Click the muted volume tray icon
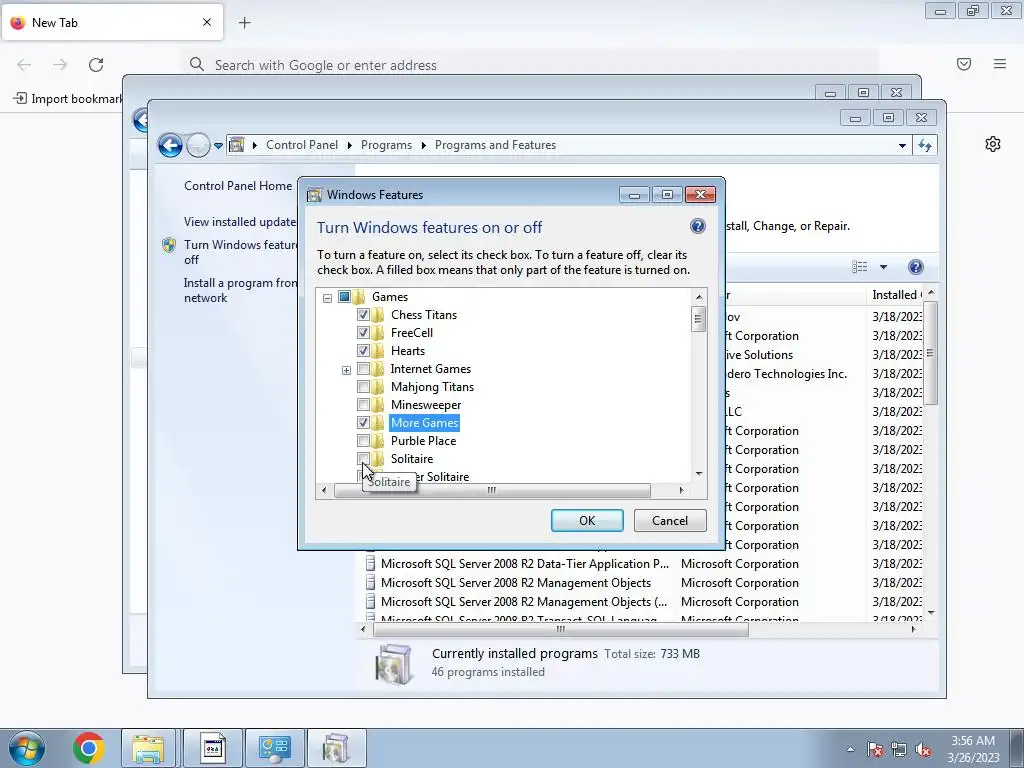Screen dimensions: 1024x768 tap(923, 749)
